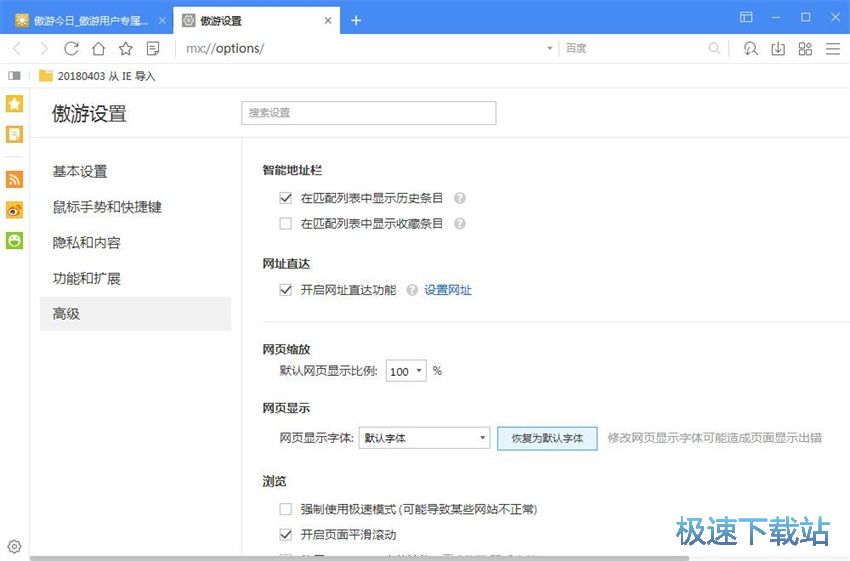This screenshot has height=561, width=850.
Task: Click help icon beside 开启网址直达功能
Action: [x=412, y=290]
